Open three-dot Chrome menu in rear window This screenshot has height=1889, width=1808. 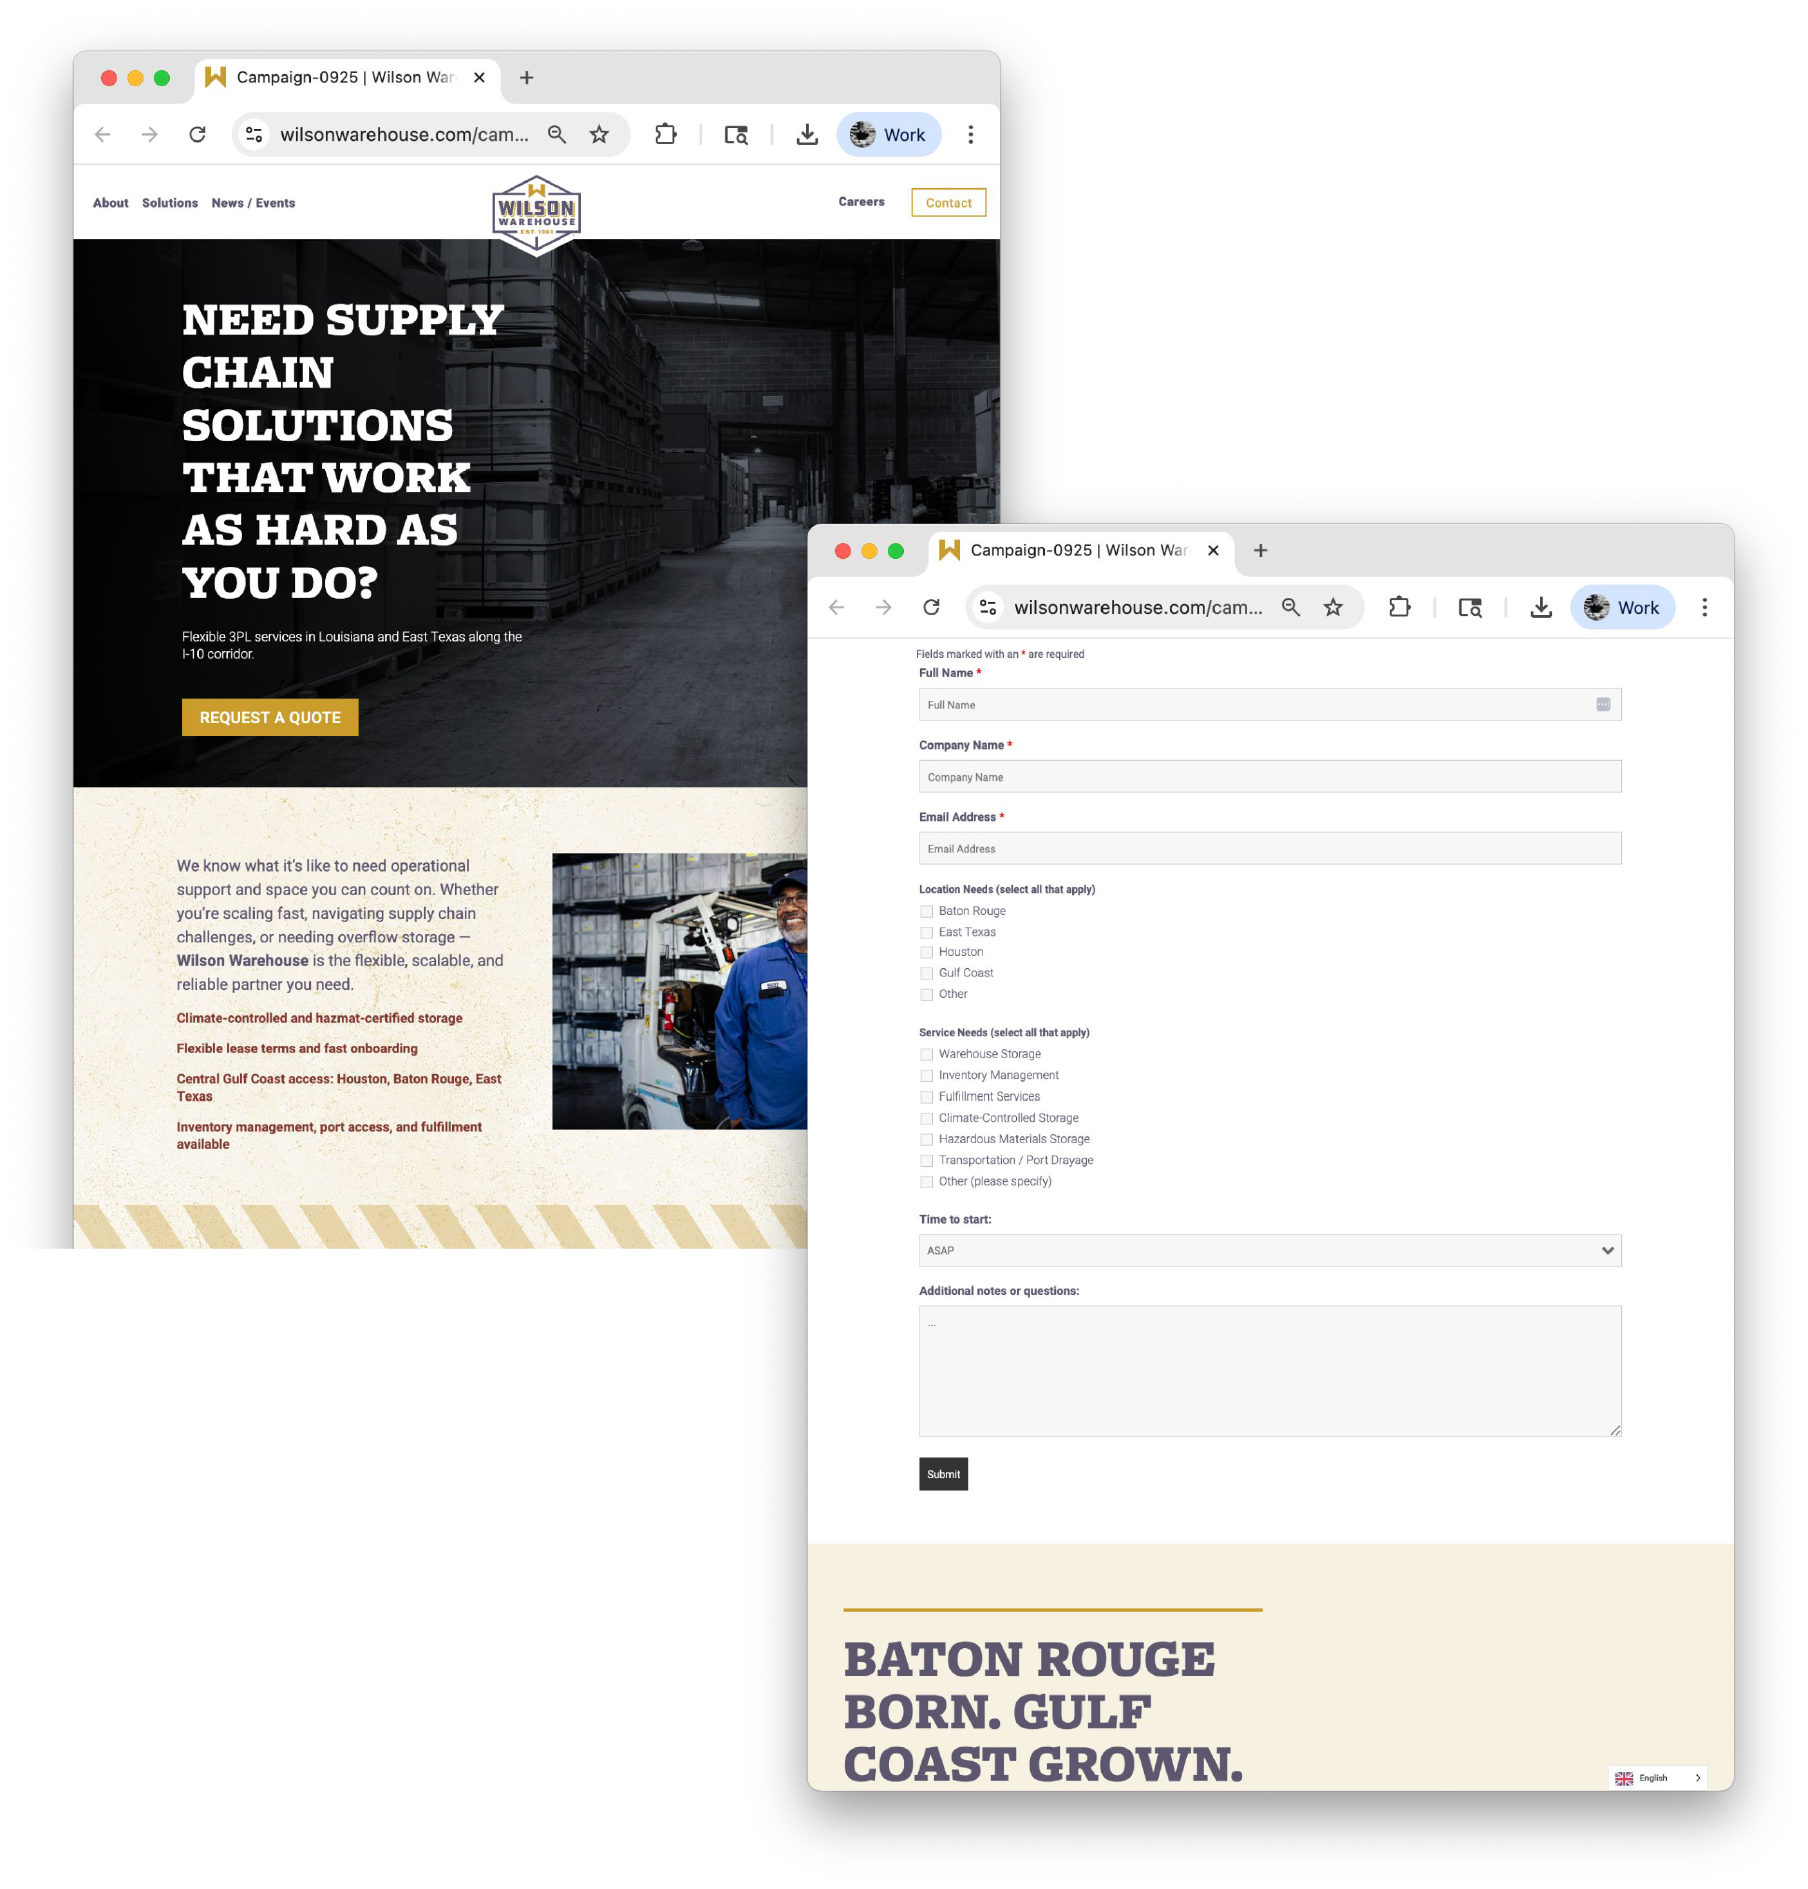[970, 135]
